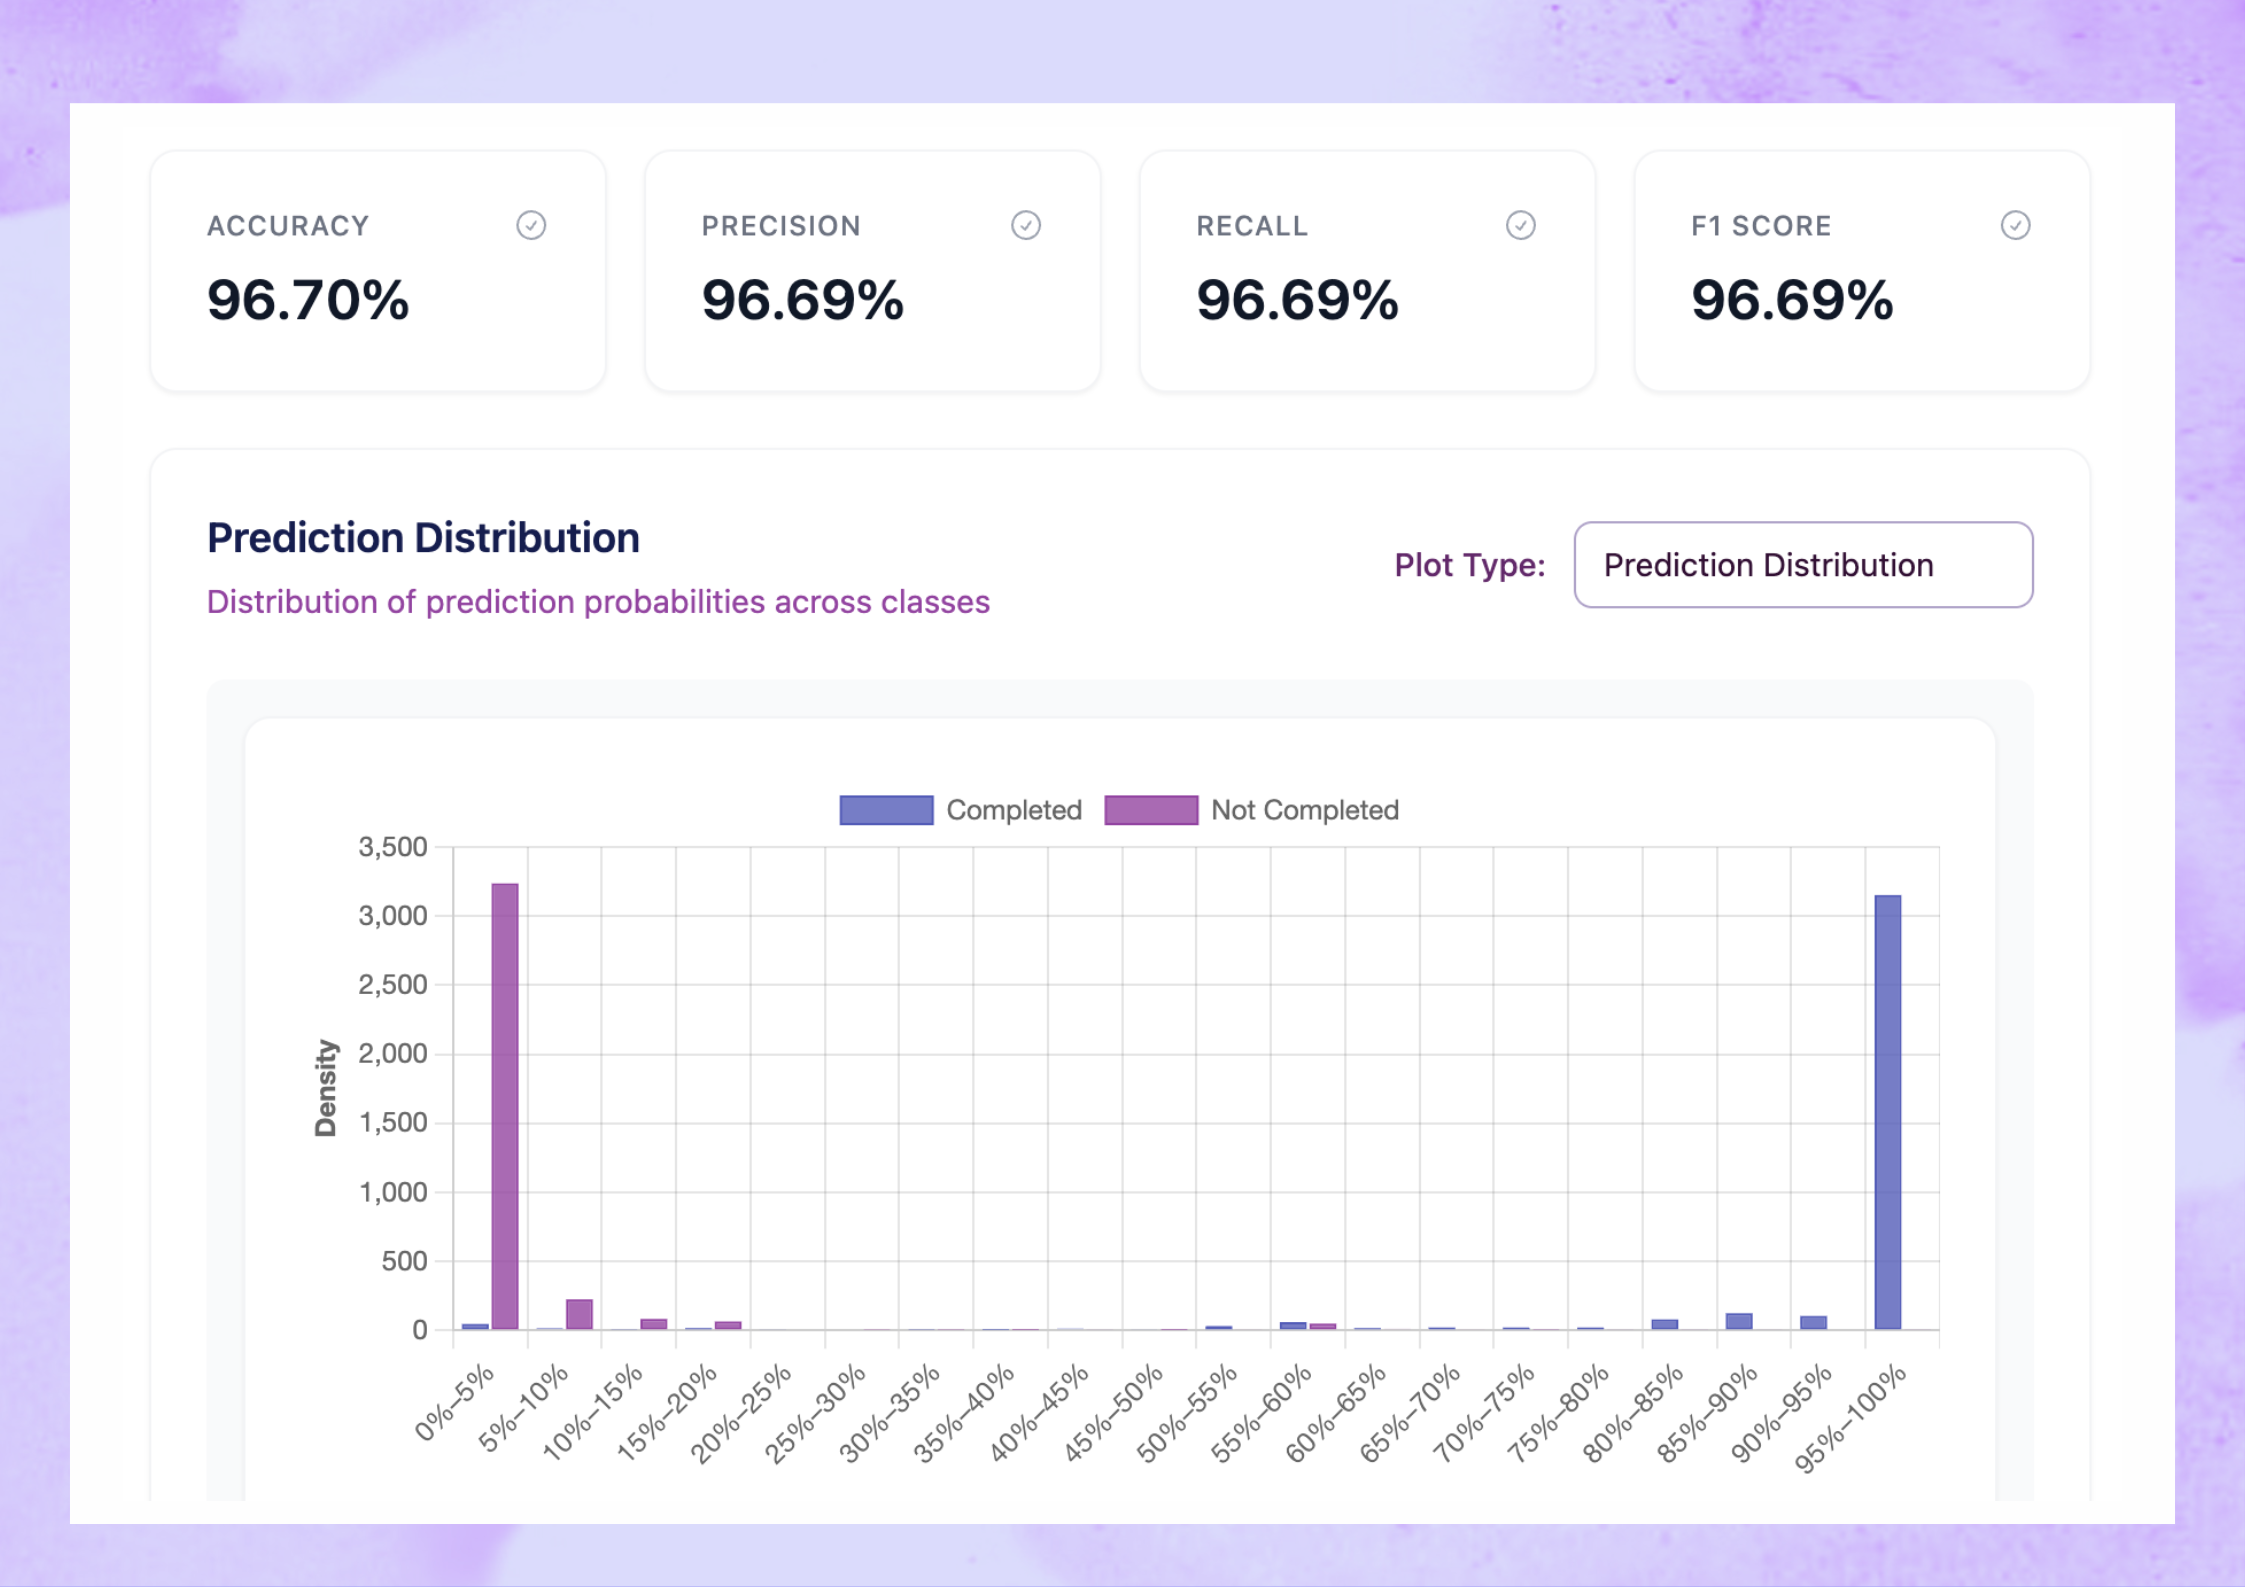Click the Completed bar in 85%–90% bin
This screenshot has height=1587, width=2245.
pos(1739,1321)
